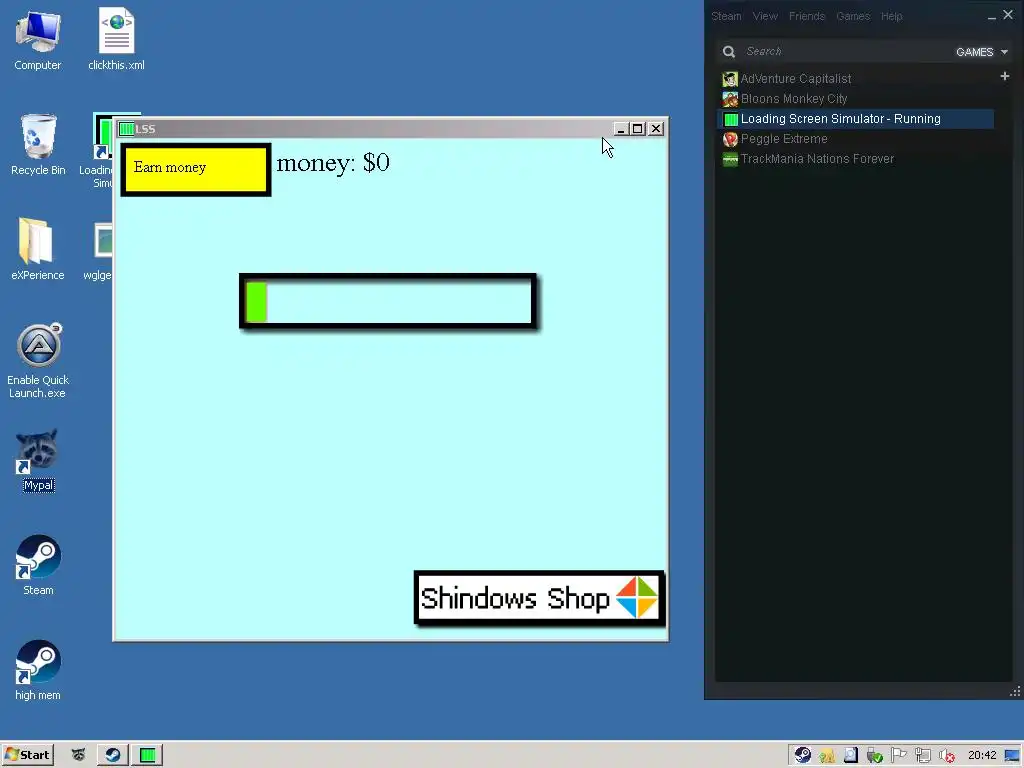Screen dimensions: 1024x768
Task: Click the Peggle Extreme game icon
Action: [x=730, y=139]
